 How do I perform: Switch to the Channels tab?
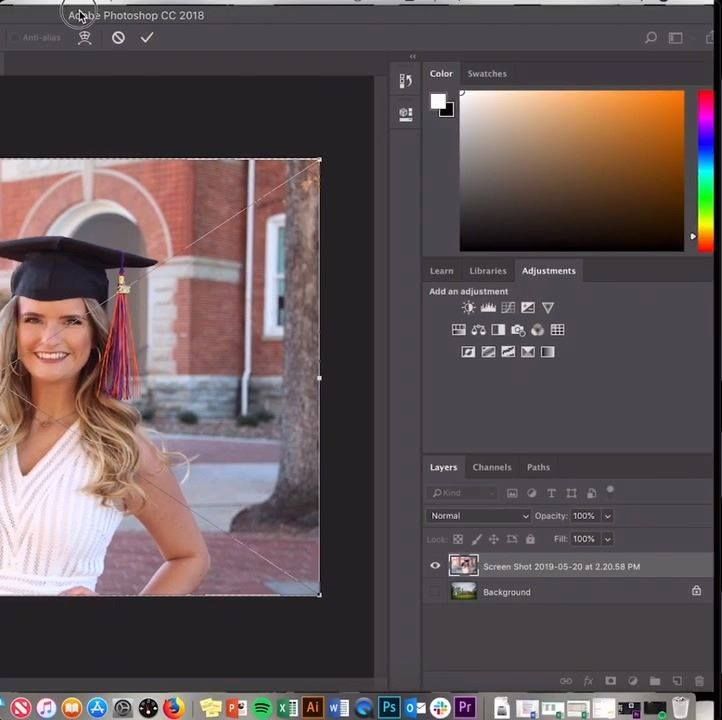pos(492,467)
